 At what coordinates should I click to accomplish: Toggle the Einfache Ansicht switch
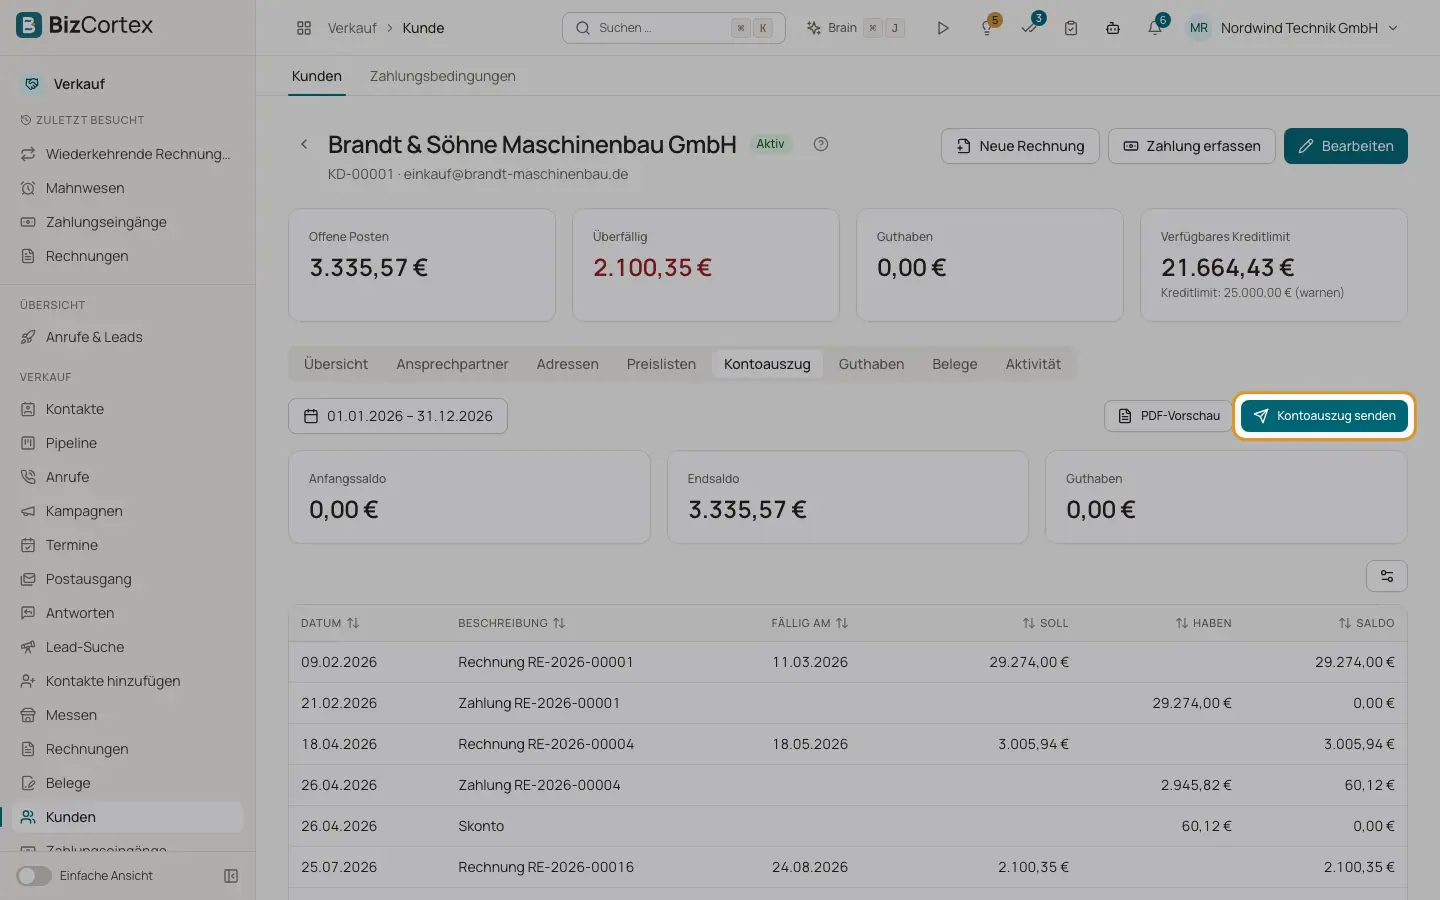(x=34, y=876)
